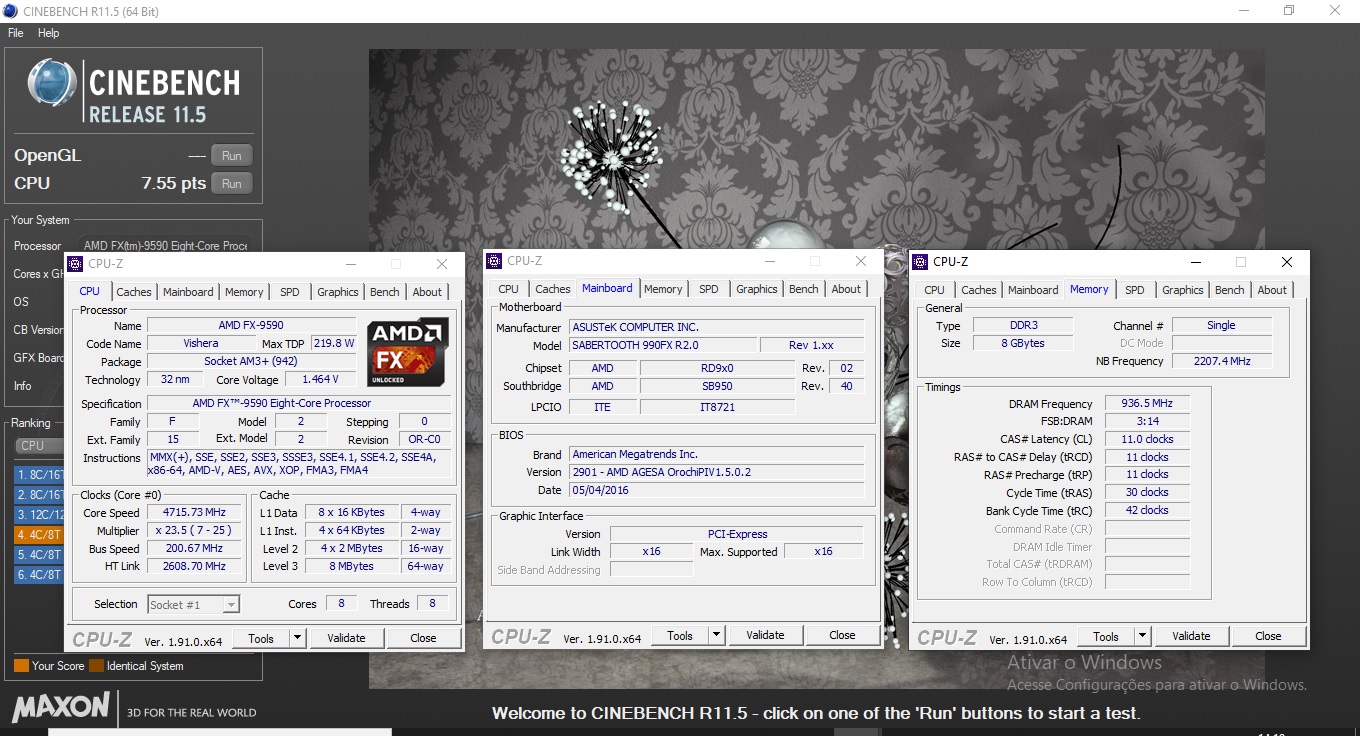Image resolution: width=1360 pixels, height=736 pixels.
Task: Click the BIOS Version field 2901
Action: (x=716, y=472)
